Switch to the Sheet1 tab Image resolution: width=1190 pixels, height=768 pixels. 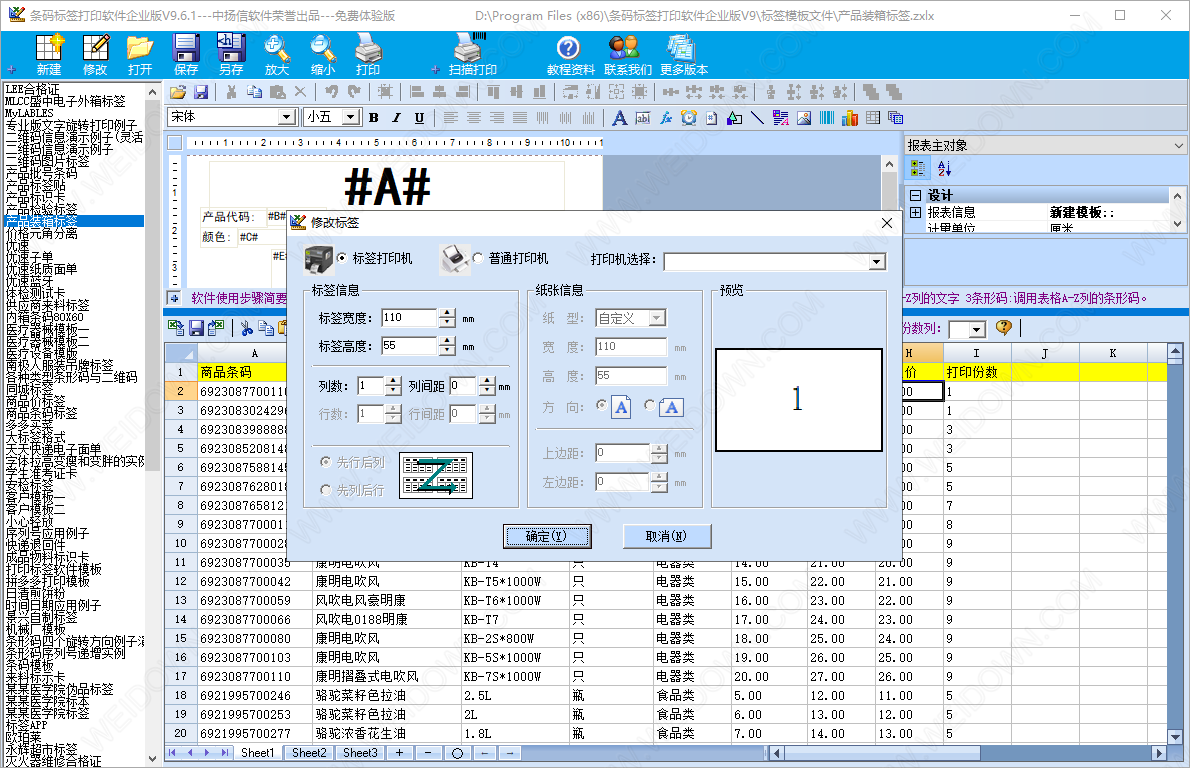click(257, 753)
